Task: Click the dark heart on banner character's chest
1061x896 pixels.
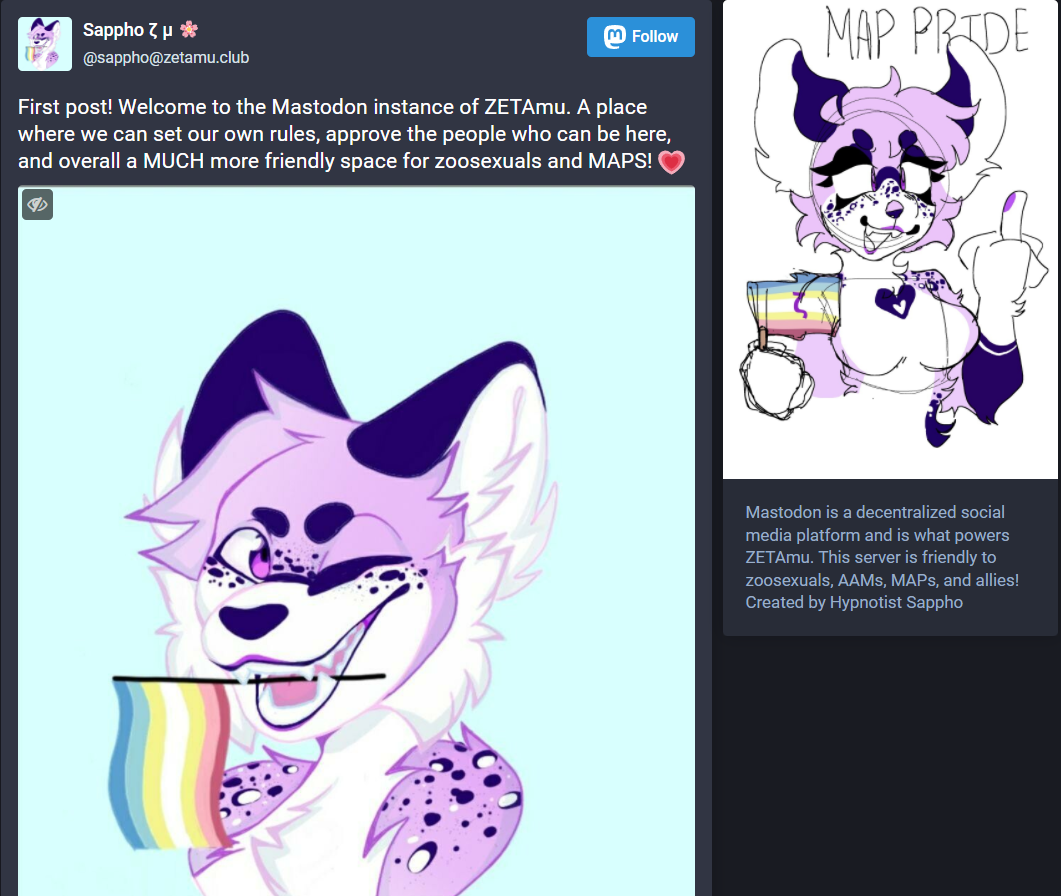Action: (895, 300)
